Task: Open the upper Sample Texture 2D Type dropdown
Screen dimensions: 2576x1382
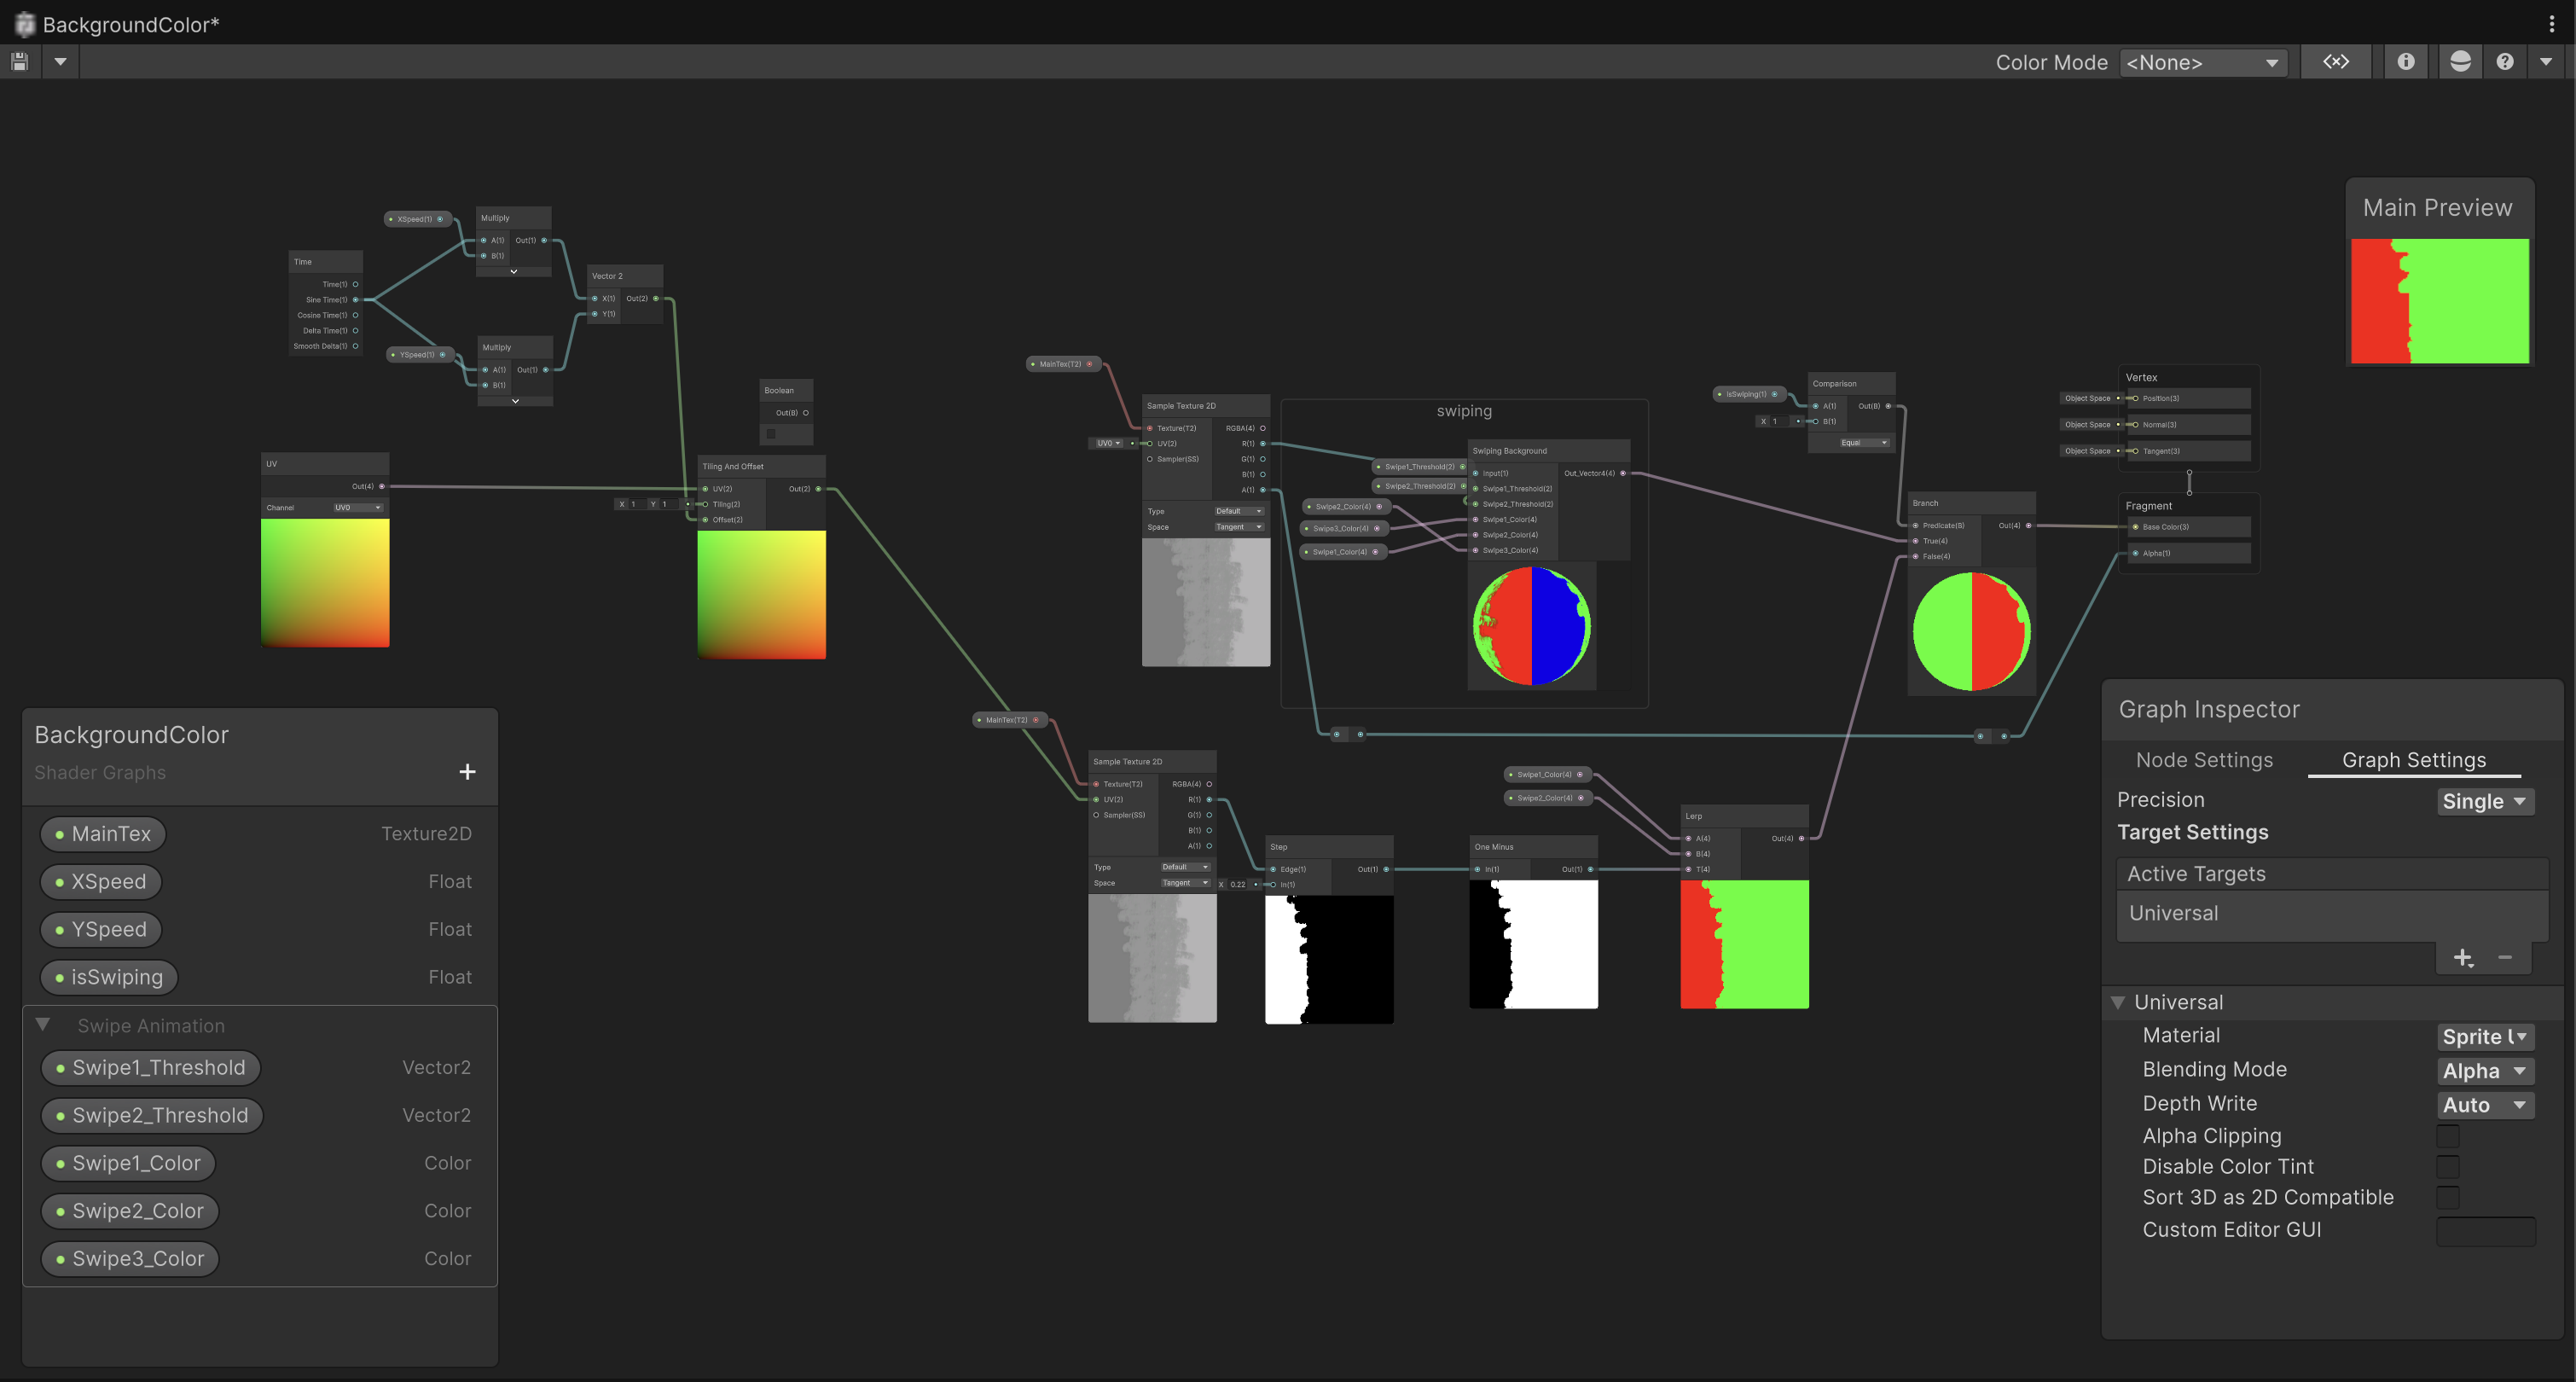Action: [x=1239, y=511]
